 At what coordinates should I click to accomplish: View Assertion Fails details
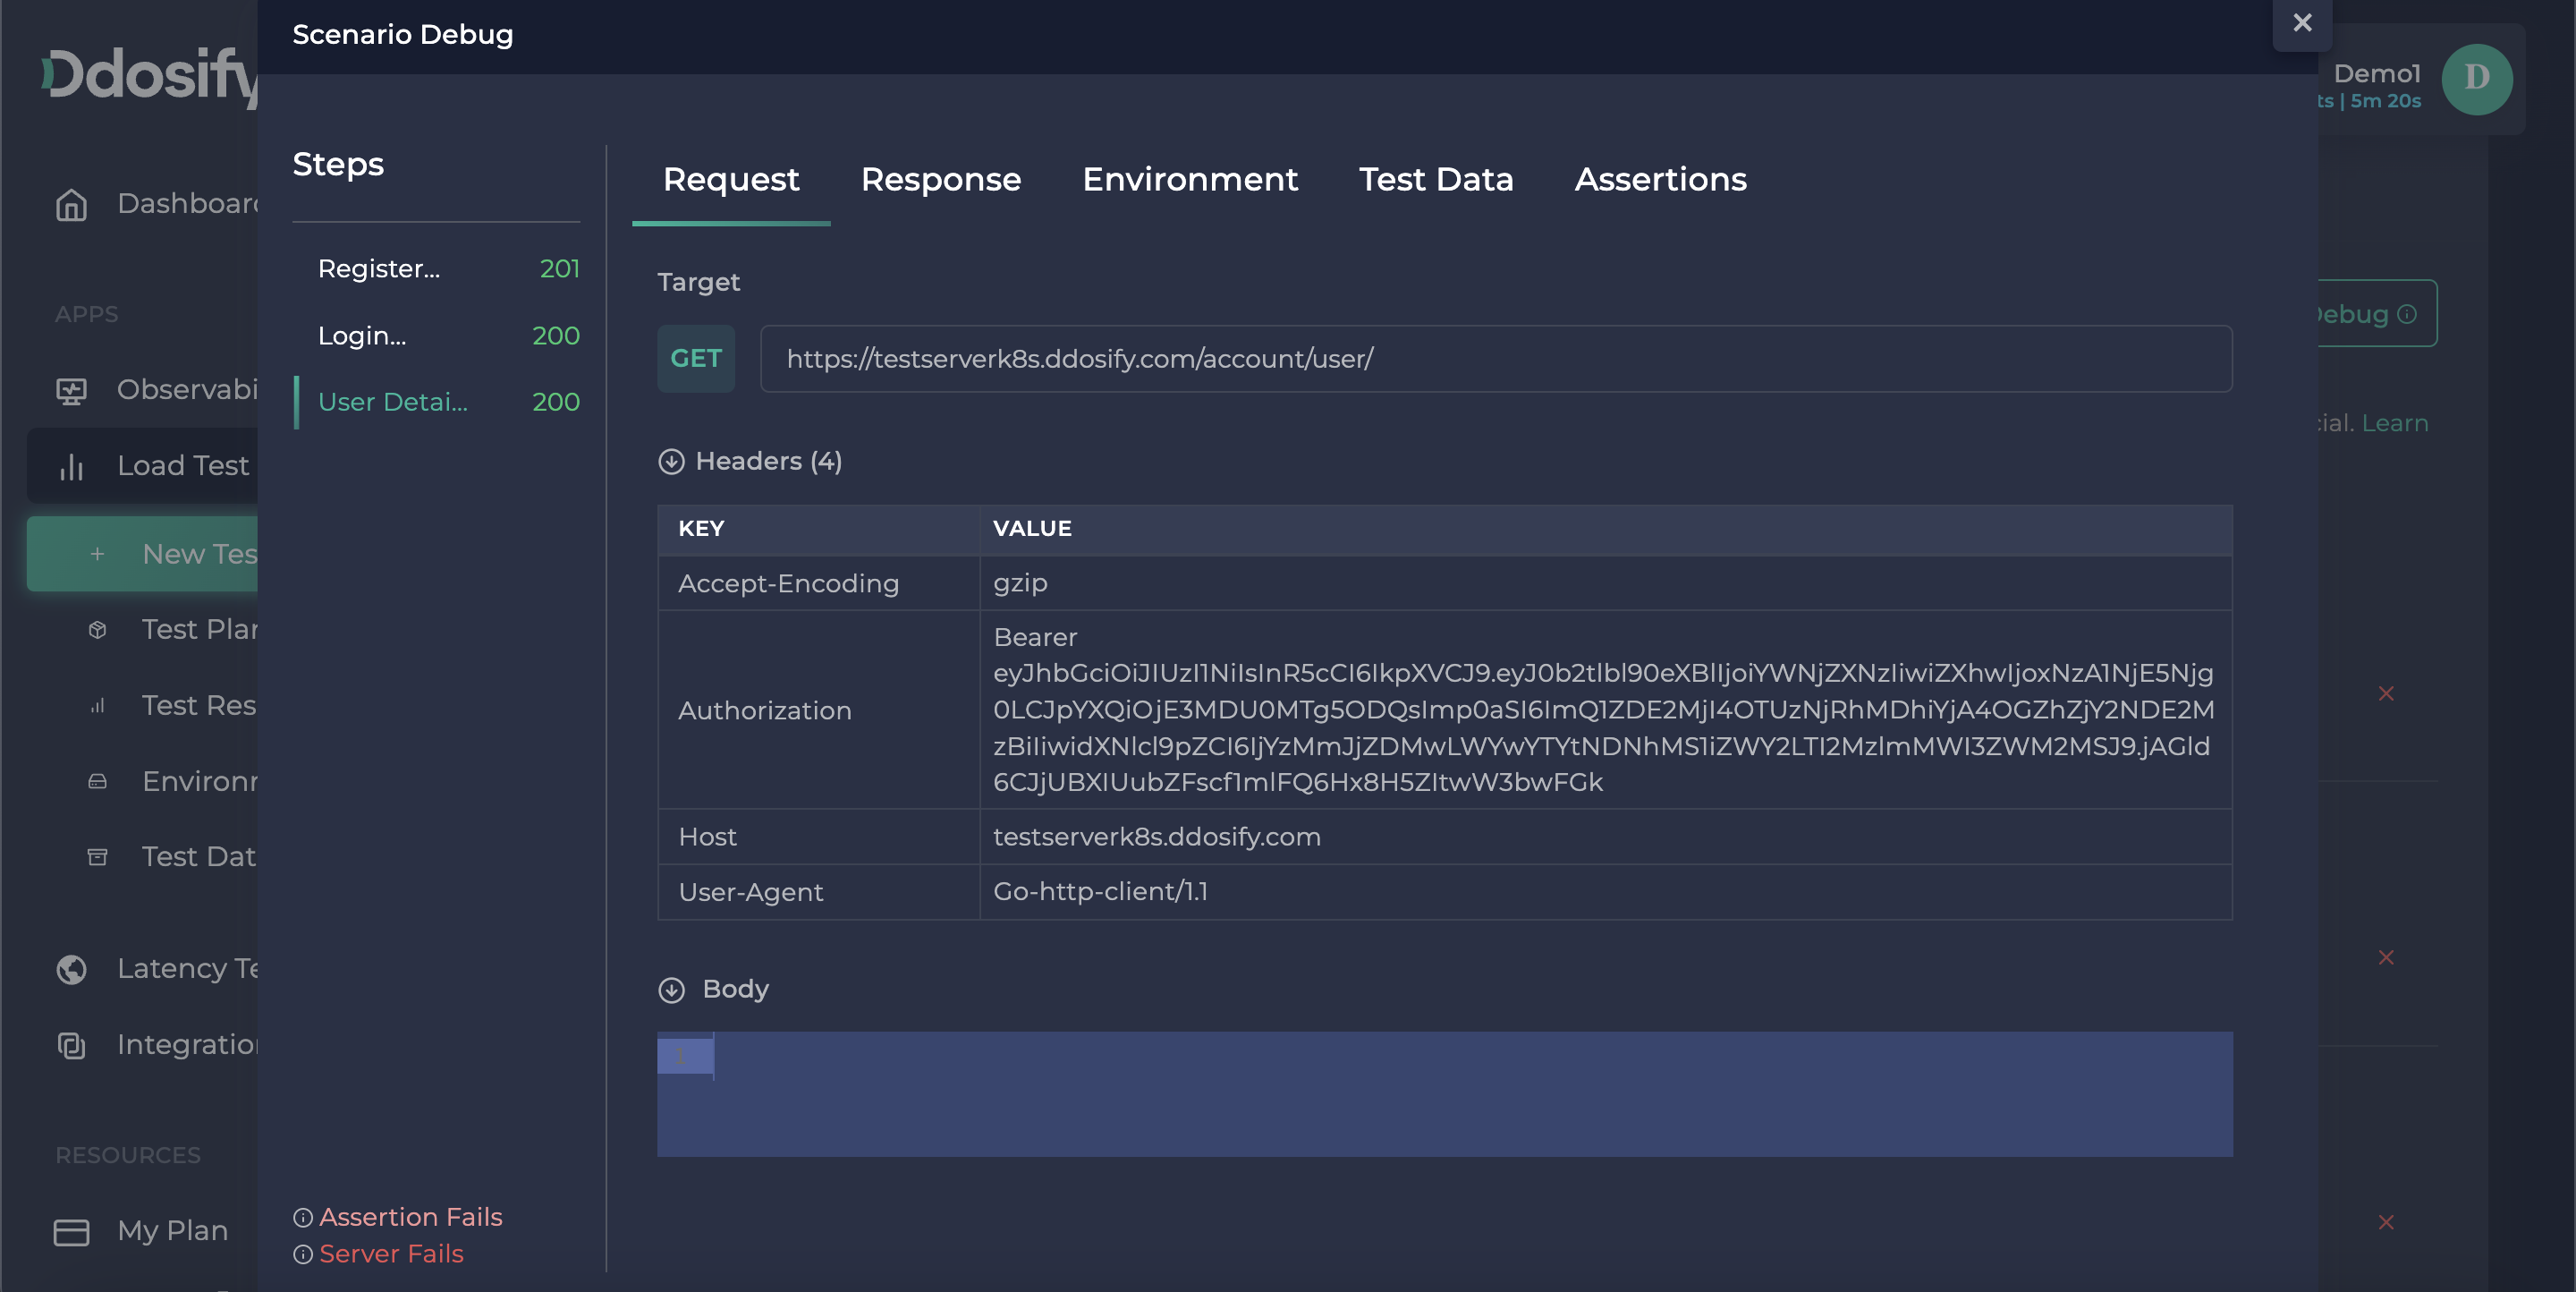[x=410, y=1217]
